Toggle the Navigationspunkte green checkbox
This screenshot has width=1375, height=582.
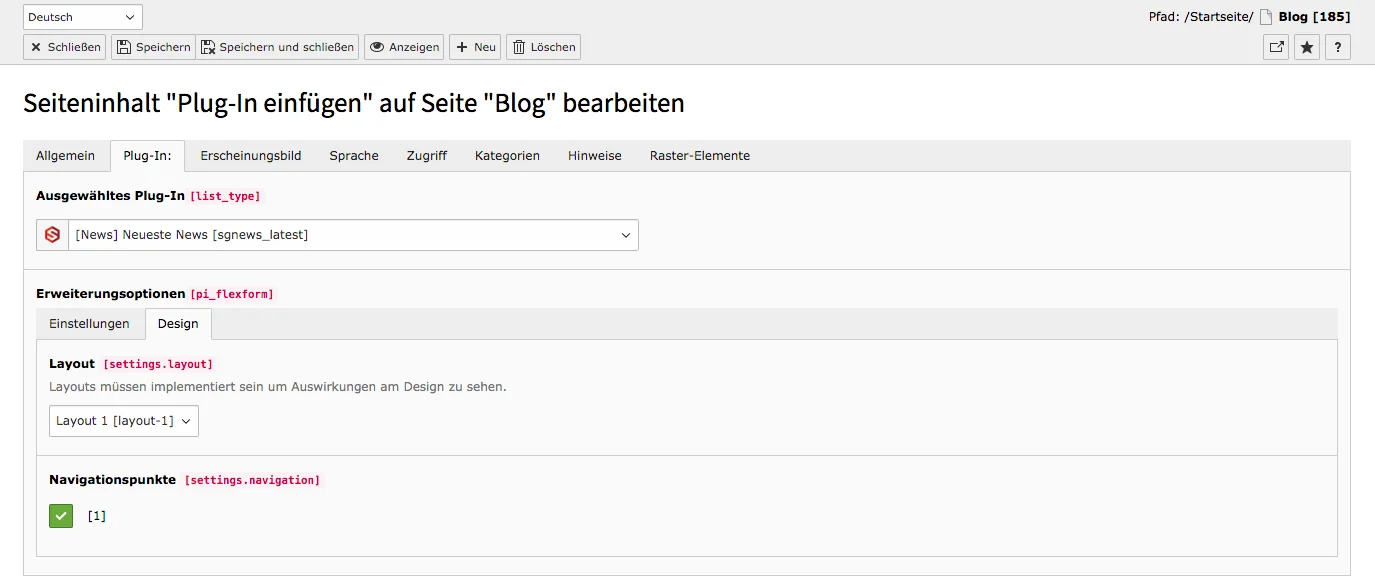point(60,515)
